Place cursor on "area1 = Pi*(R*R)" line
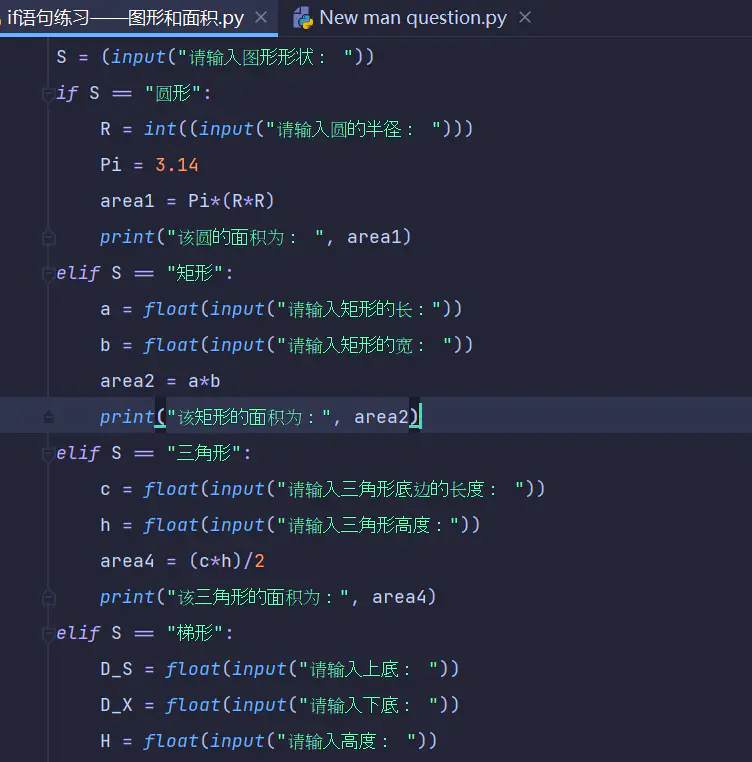This screenshot has height=762, width=752. 187,201
